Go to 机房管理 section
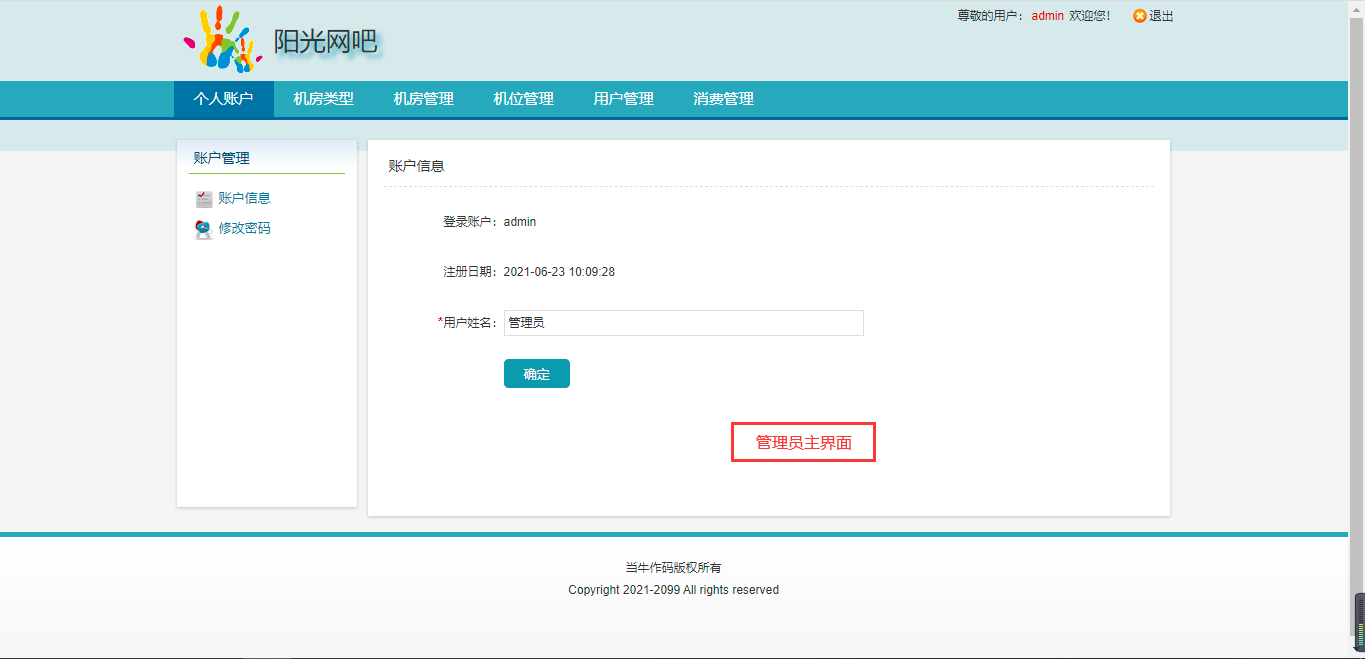This screenshot has width=1365, height=659. [424, 99]
